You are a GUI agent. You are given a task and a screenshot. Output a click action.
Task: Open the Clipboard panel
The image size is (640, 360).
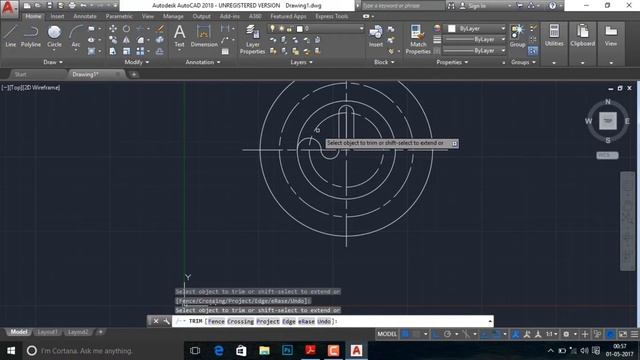(x=582, y=36)
